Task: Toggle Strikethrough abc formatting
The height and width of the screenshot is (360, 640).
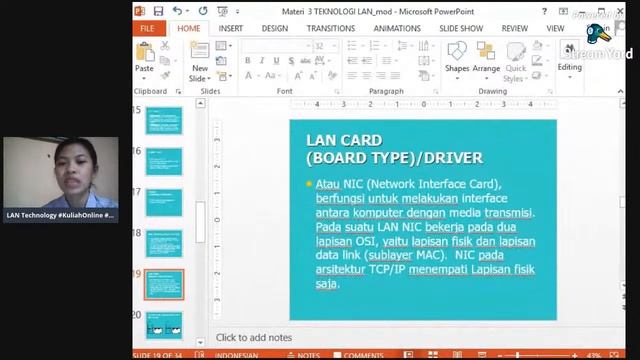Action: 305,61
